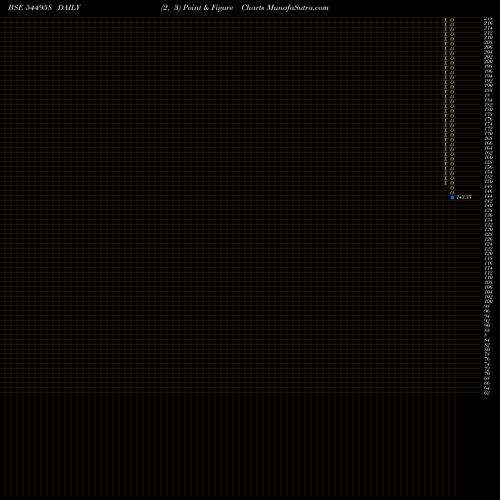
Task: Click the blue current-price marker square
Action: (x=452, y=197)
